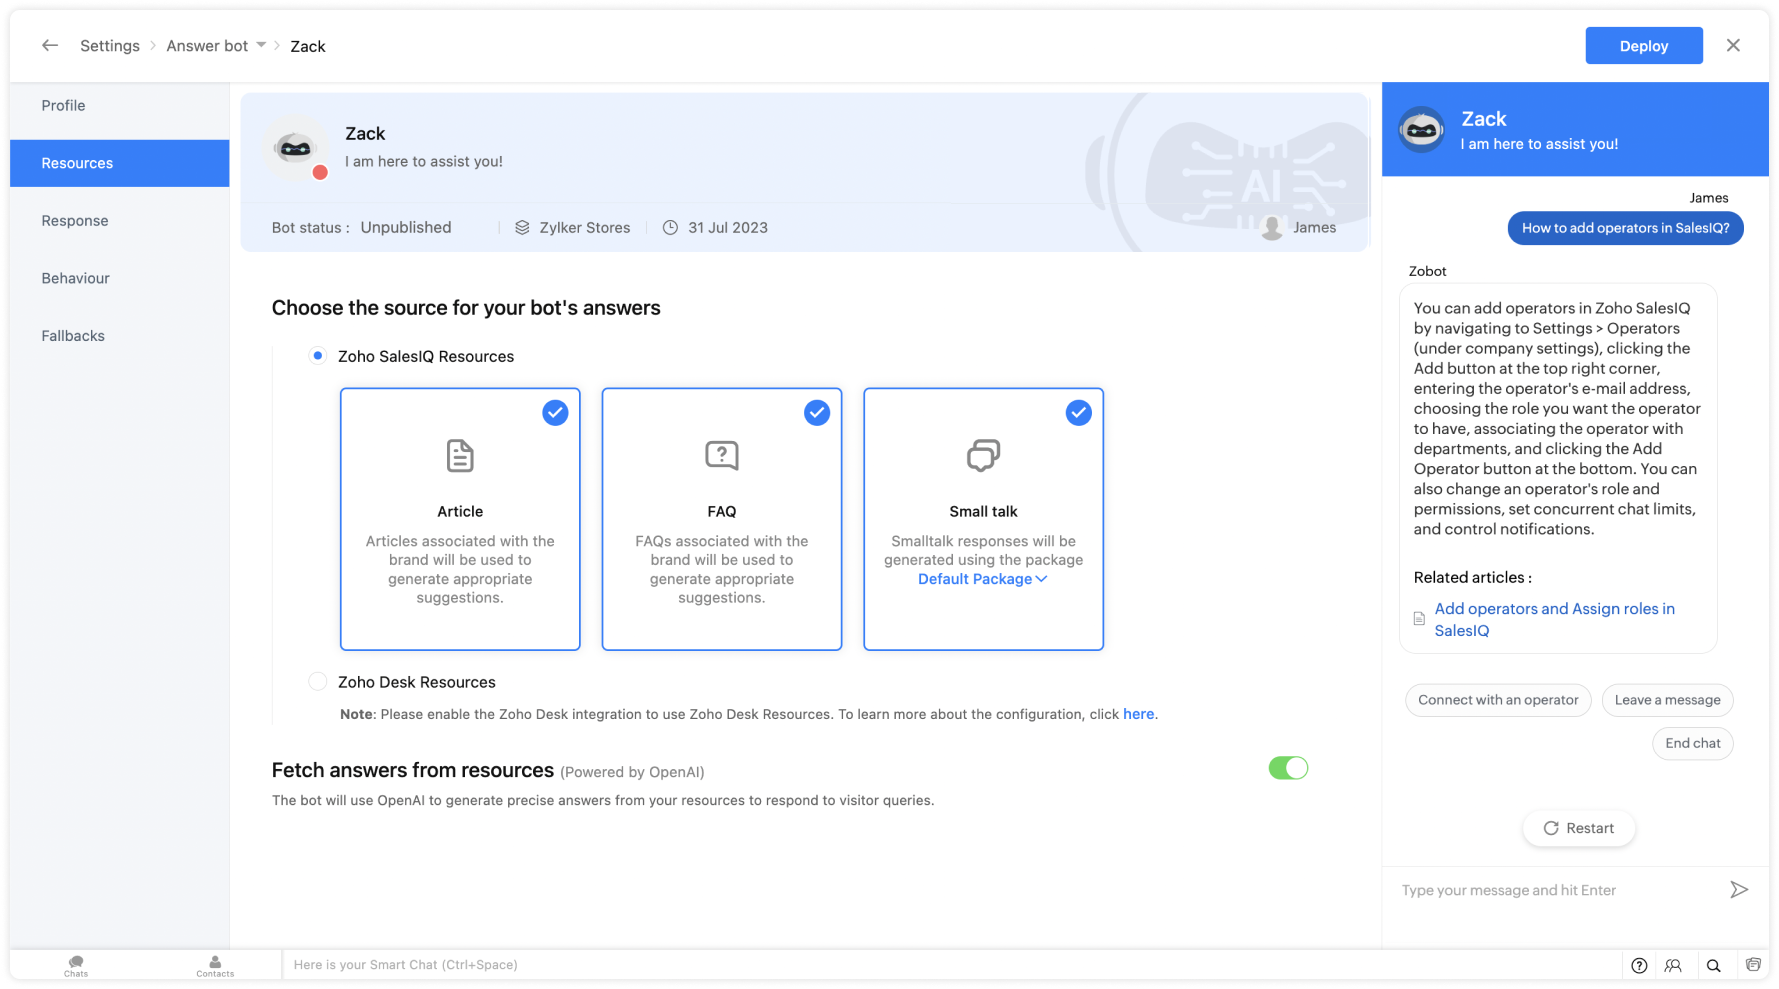The height and width of the screenshot is (989, 1779).
Task: Click the Small talk chat bubbles icon
Action: (983, 455)
